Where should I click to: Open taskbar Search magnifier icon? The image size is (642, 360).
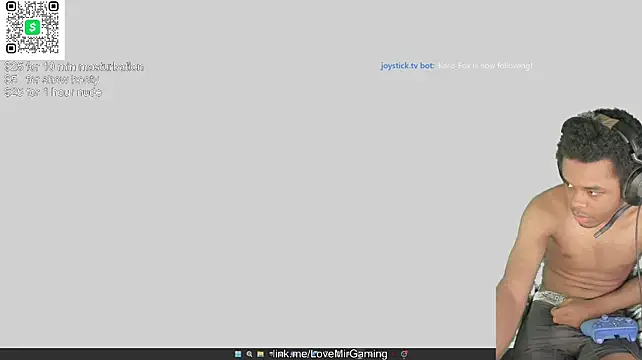click(249, 354)
